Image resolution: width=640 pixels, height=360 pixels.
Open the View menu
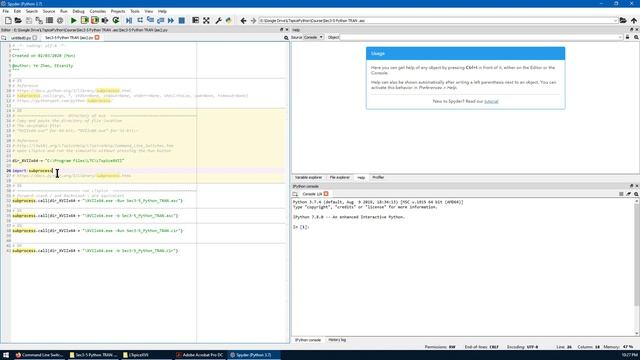coord(149,11)
